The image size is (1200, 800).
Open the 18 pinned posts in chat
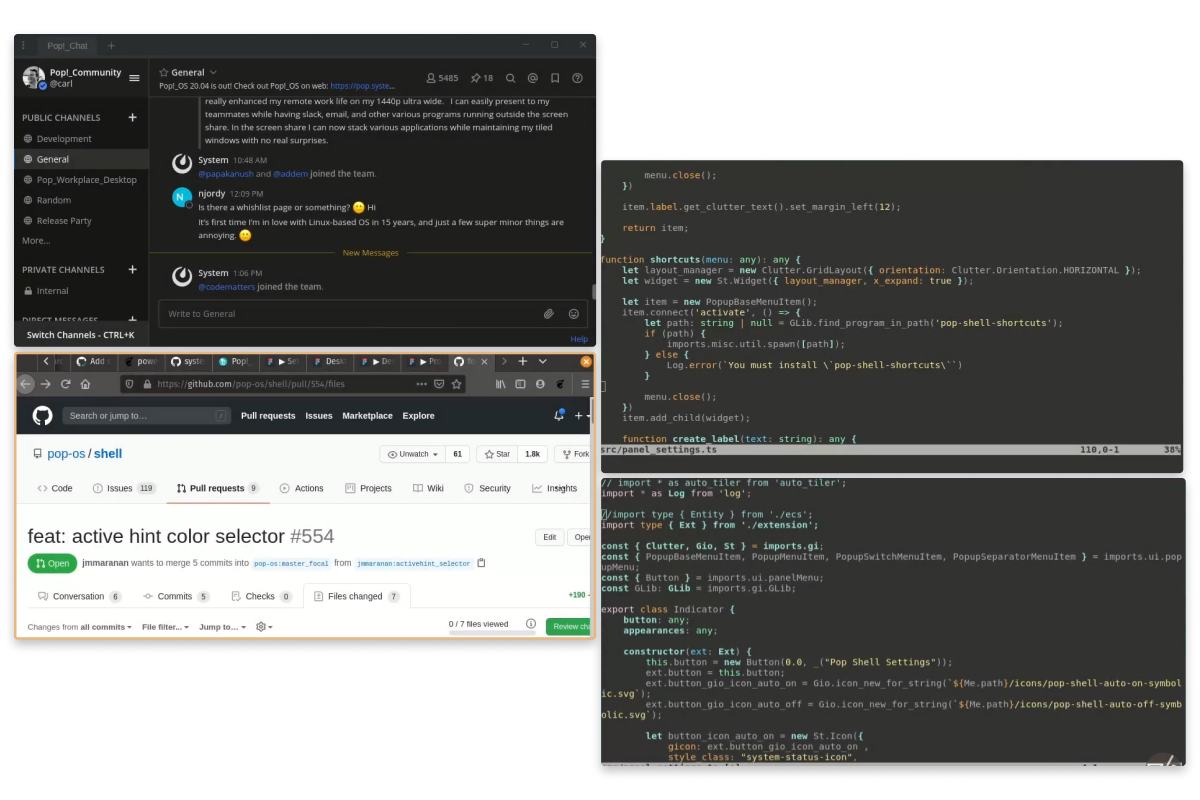pos(482,78)
